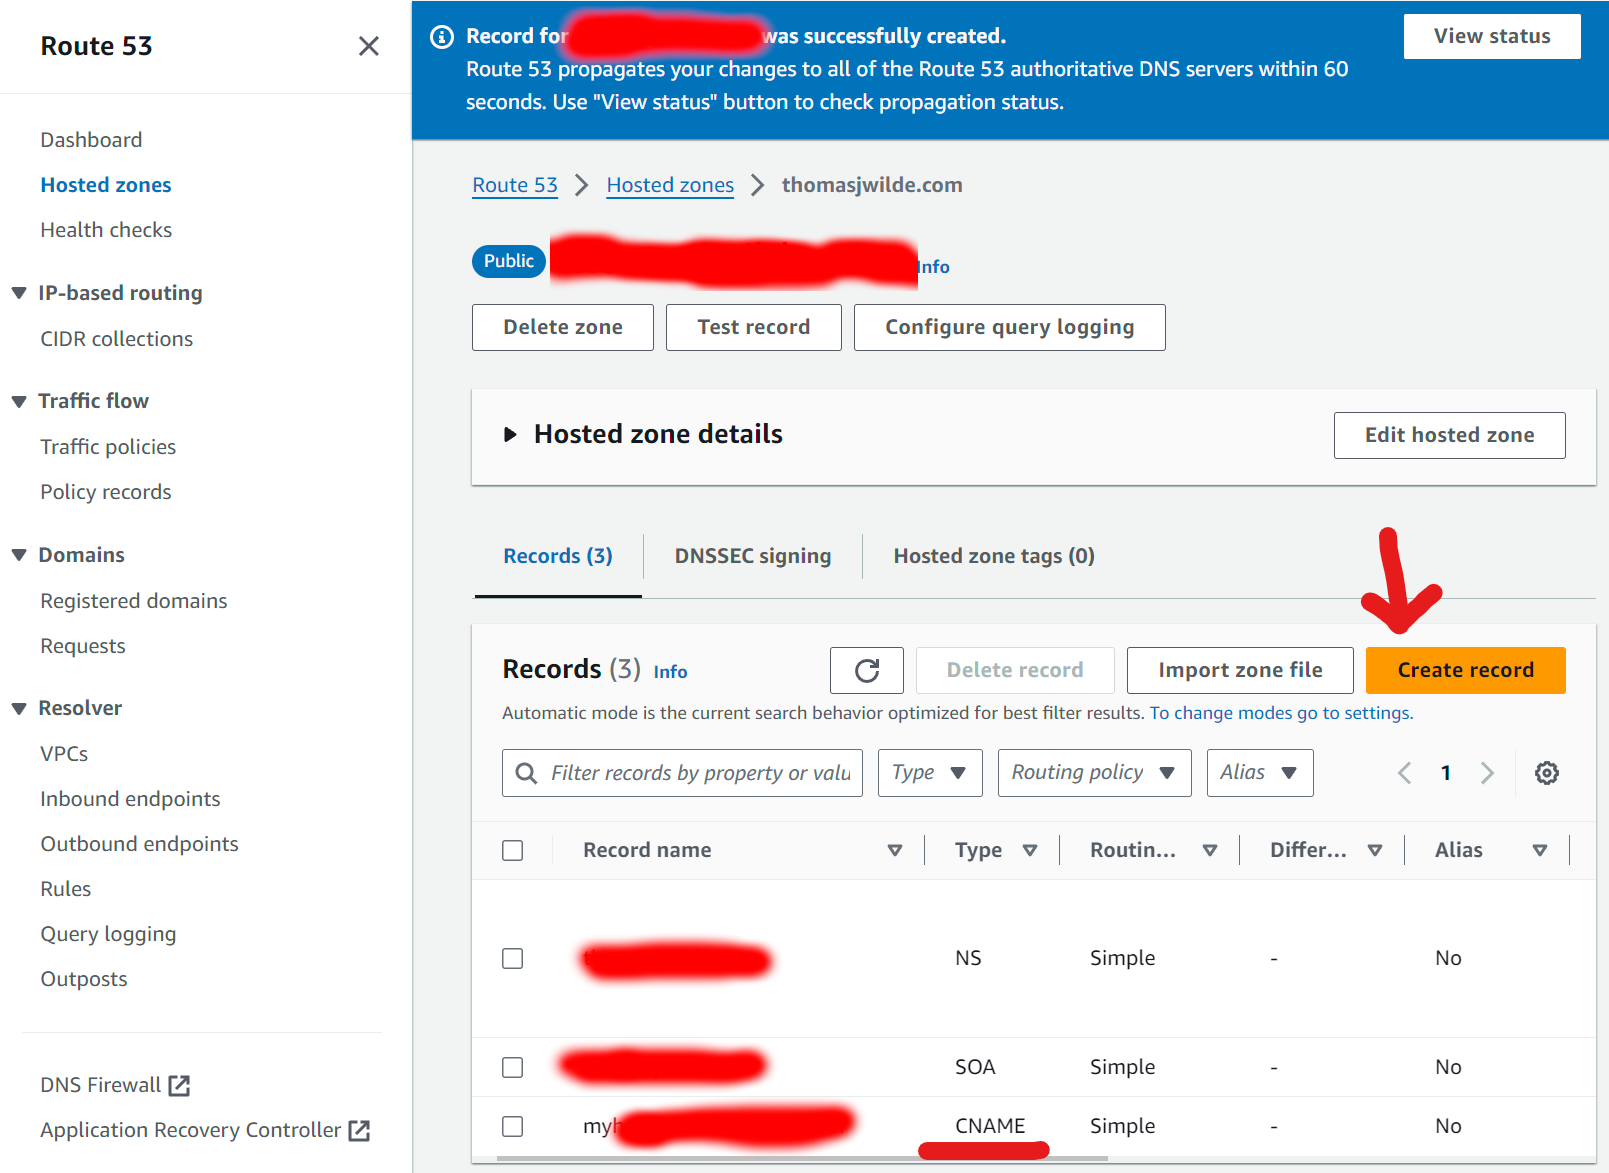Close the Route 53 navigation panel
This screenshot has height=1173, width=1609.
[368, 46]
